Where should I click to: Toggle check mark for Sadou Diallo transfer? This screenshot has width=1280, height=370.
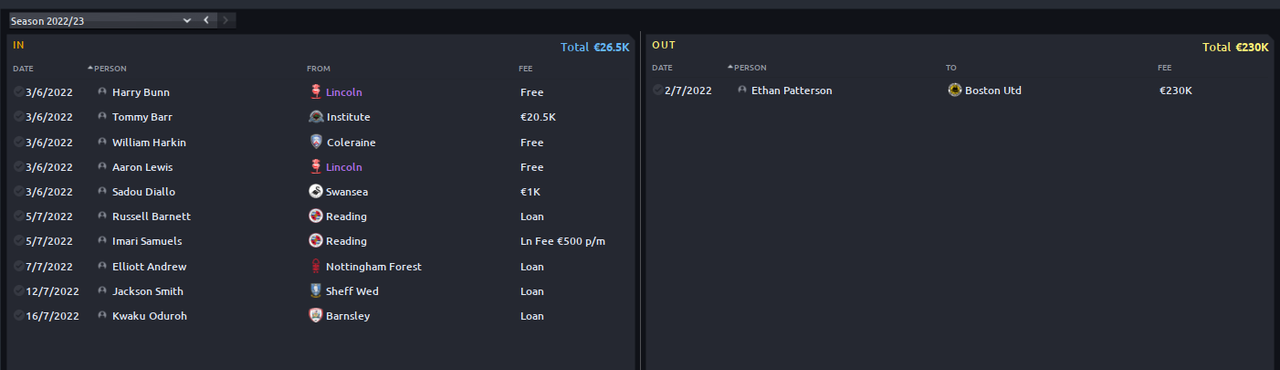18,191
